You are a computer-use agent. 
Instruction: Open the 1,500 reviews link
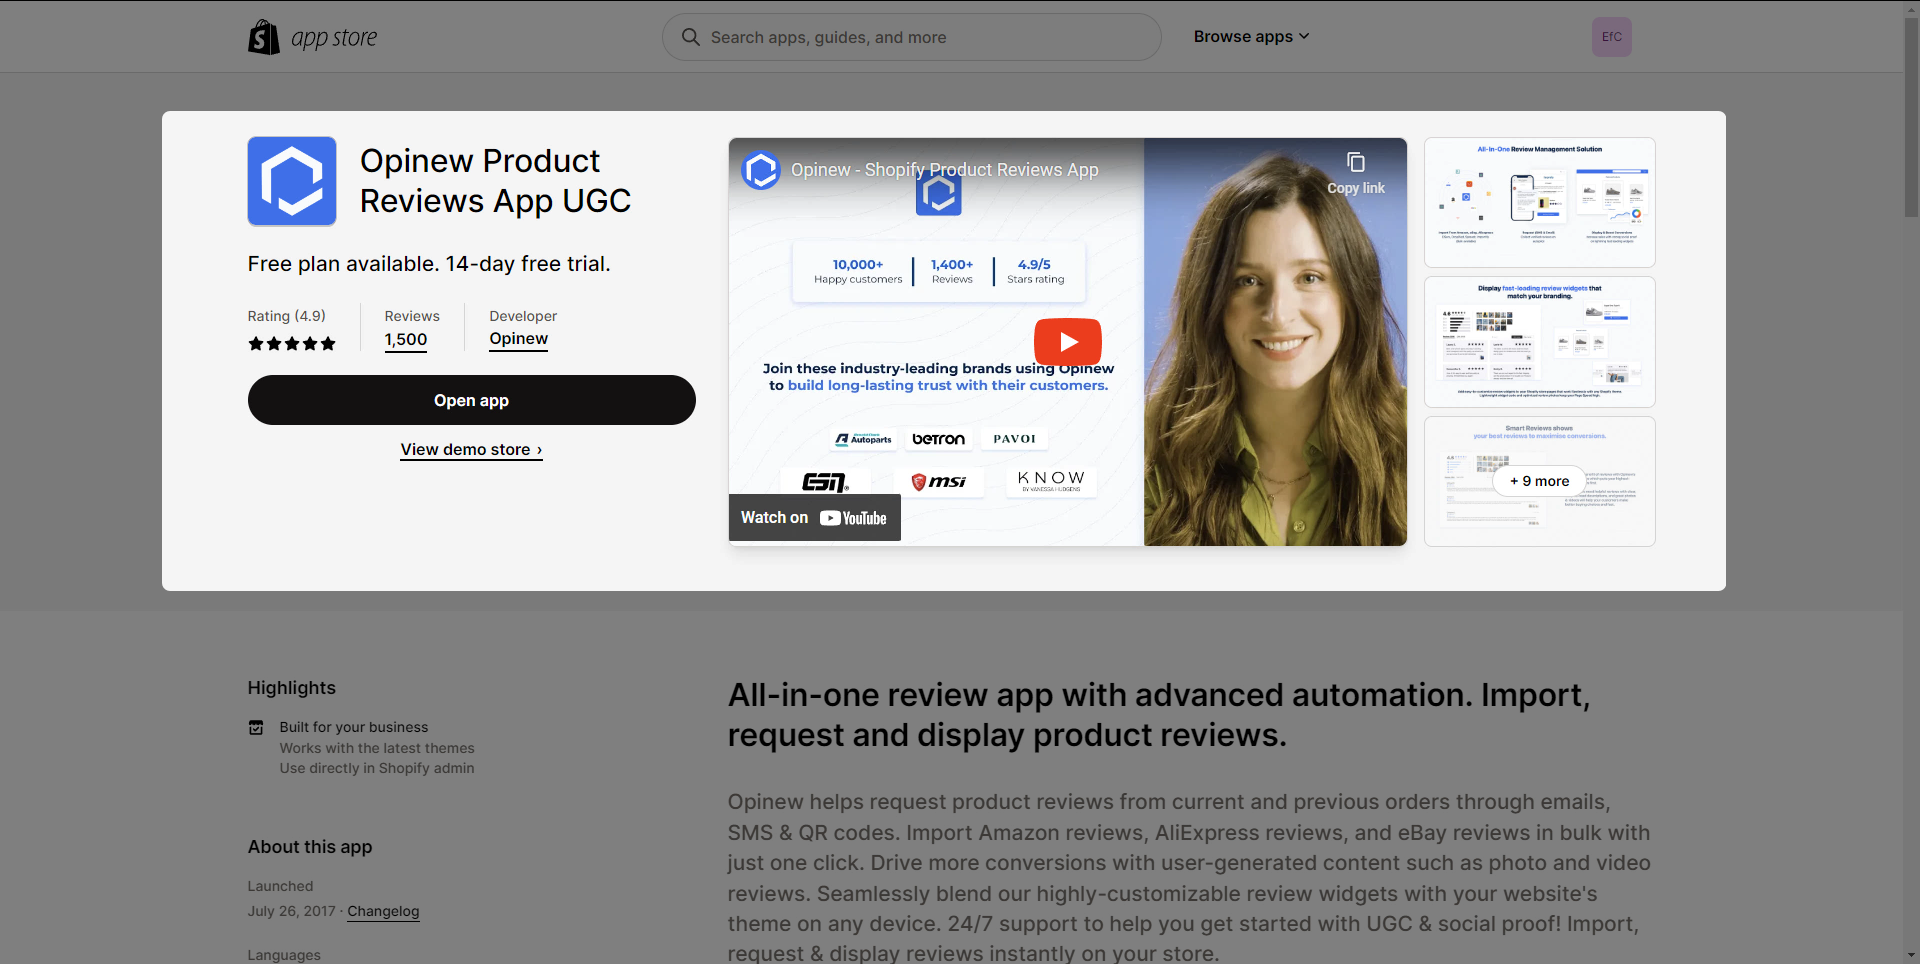(406, 340)
